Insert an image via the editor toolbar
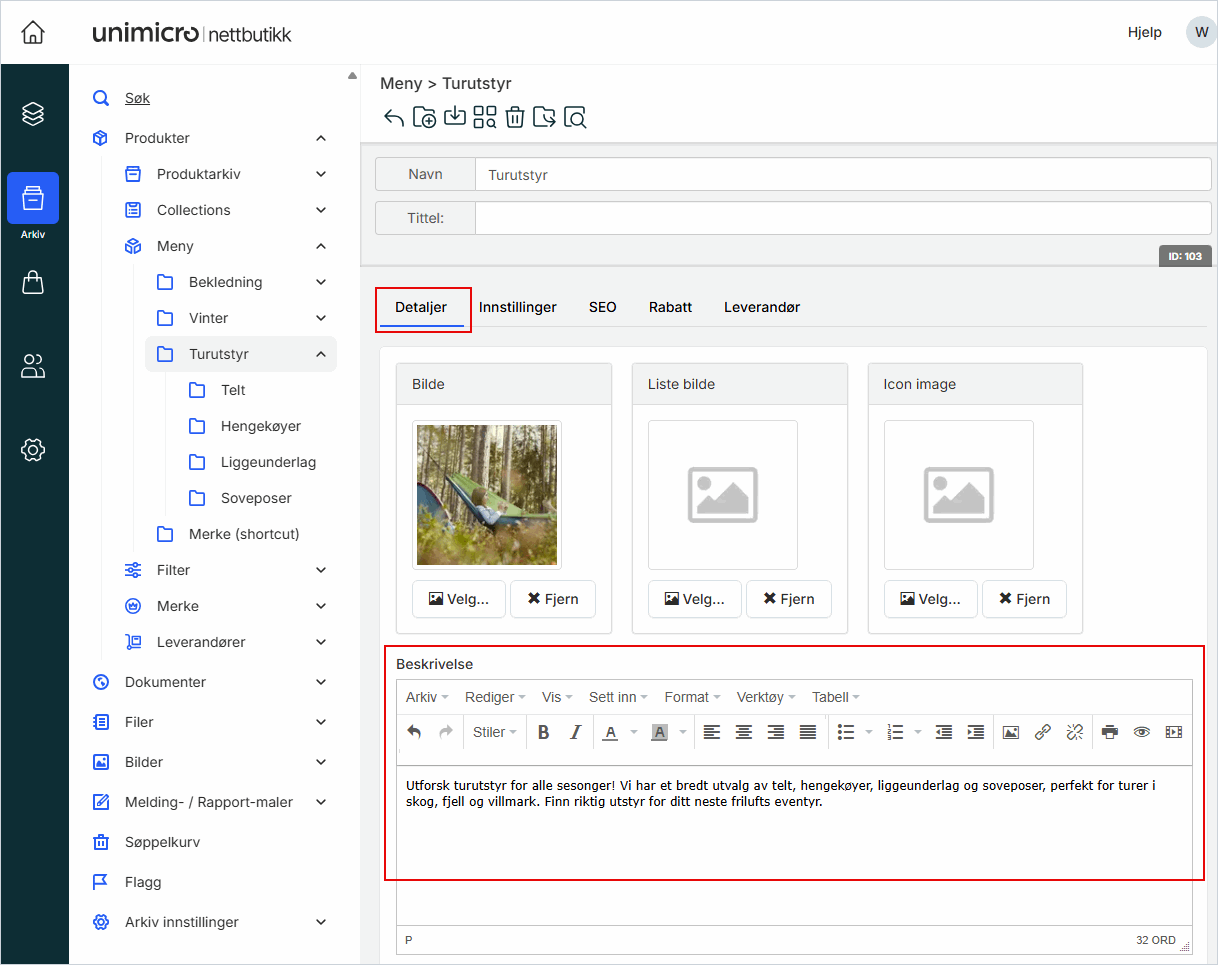Viewport: 1218px width, 965px height. pyautogui.click(x=1010, y=732)
